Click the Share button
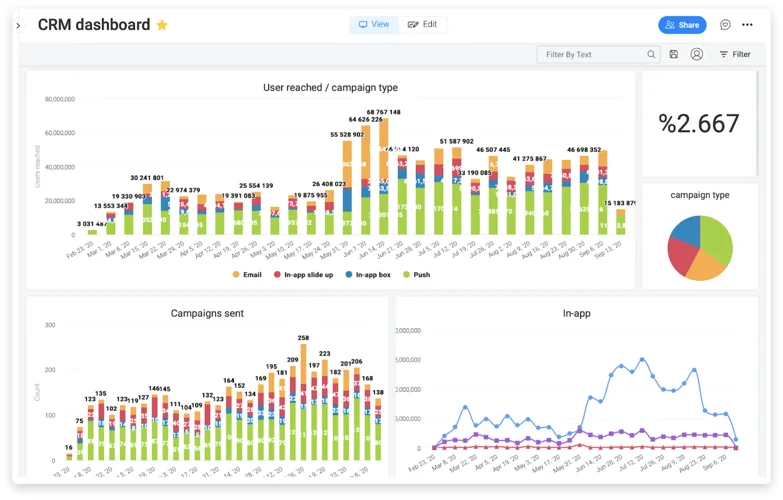 681,25
